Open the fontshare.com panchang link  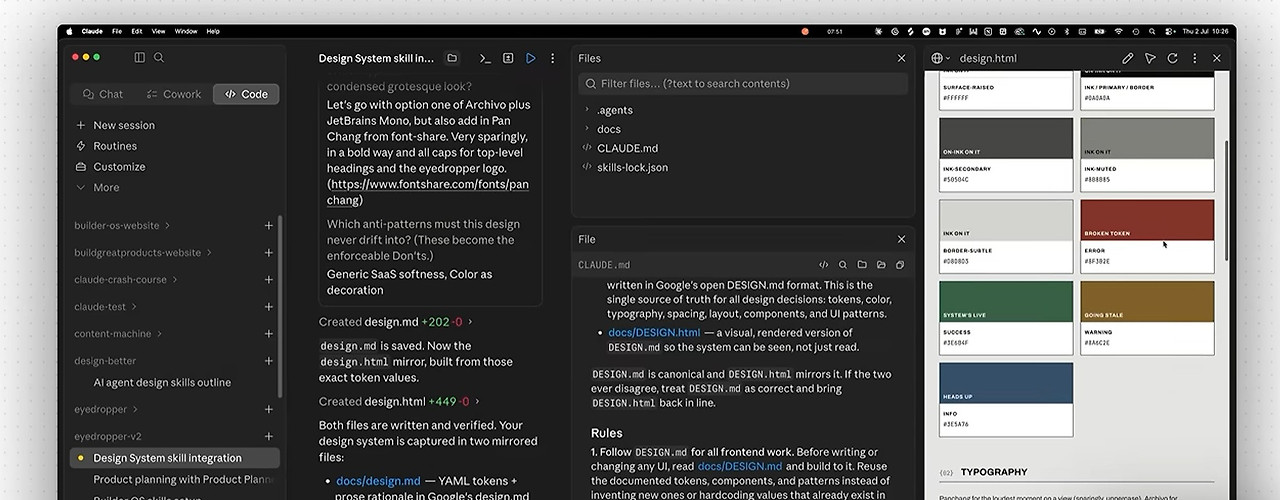click(x=429, y=192)
